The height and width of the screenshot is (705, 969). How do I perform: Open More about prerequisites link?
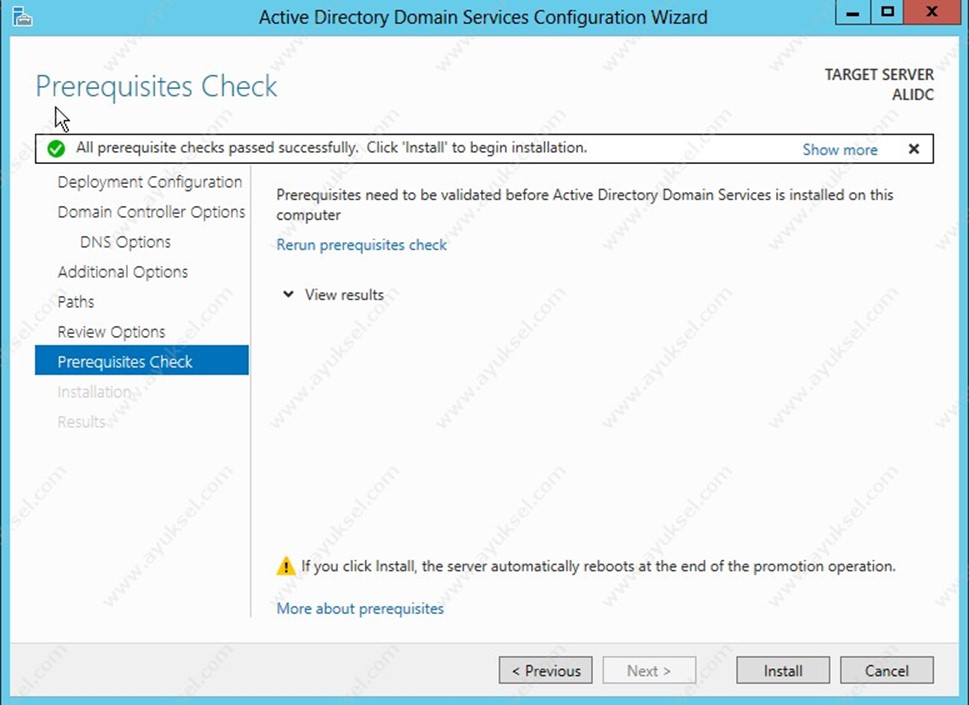click(x=360, y=609)
